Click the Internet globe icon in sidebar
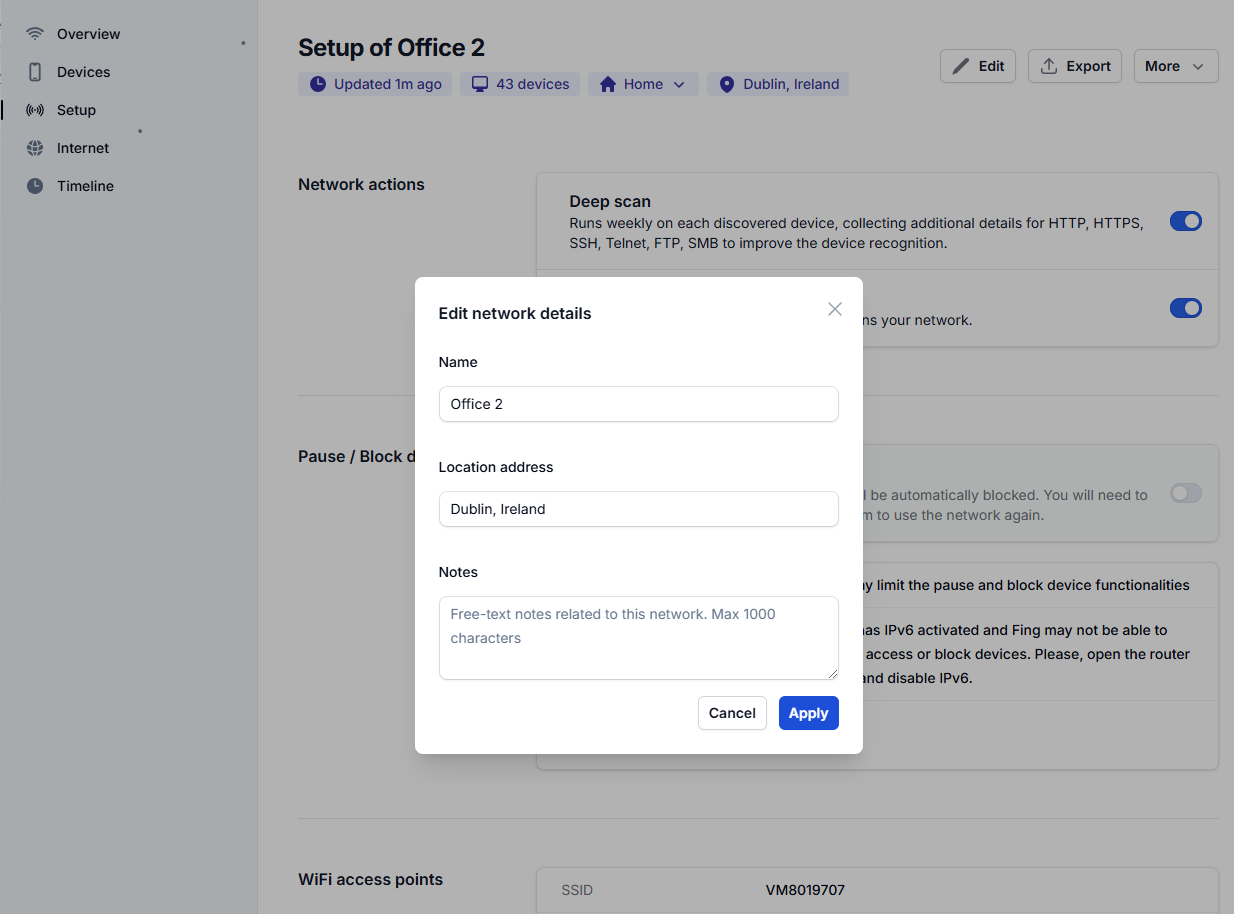This screenshot has width=1234, height=914. coord(35,148)
